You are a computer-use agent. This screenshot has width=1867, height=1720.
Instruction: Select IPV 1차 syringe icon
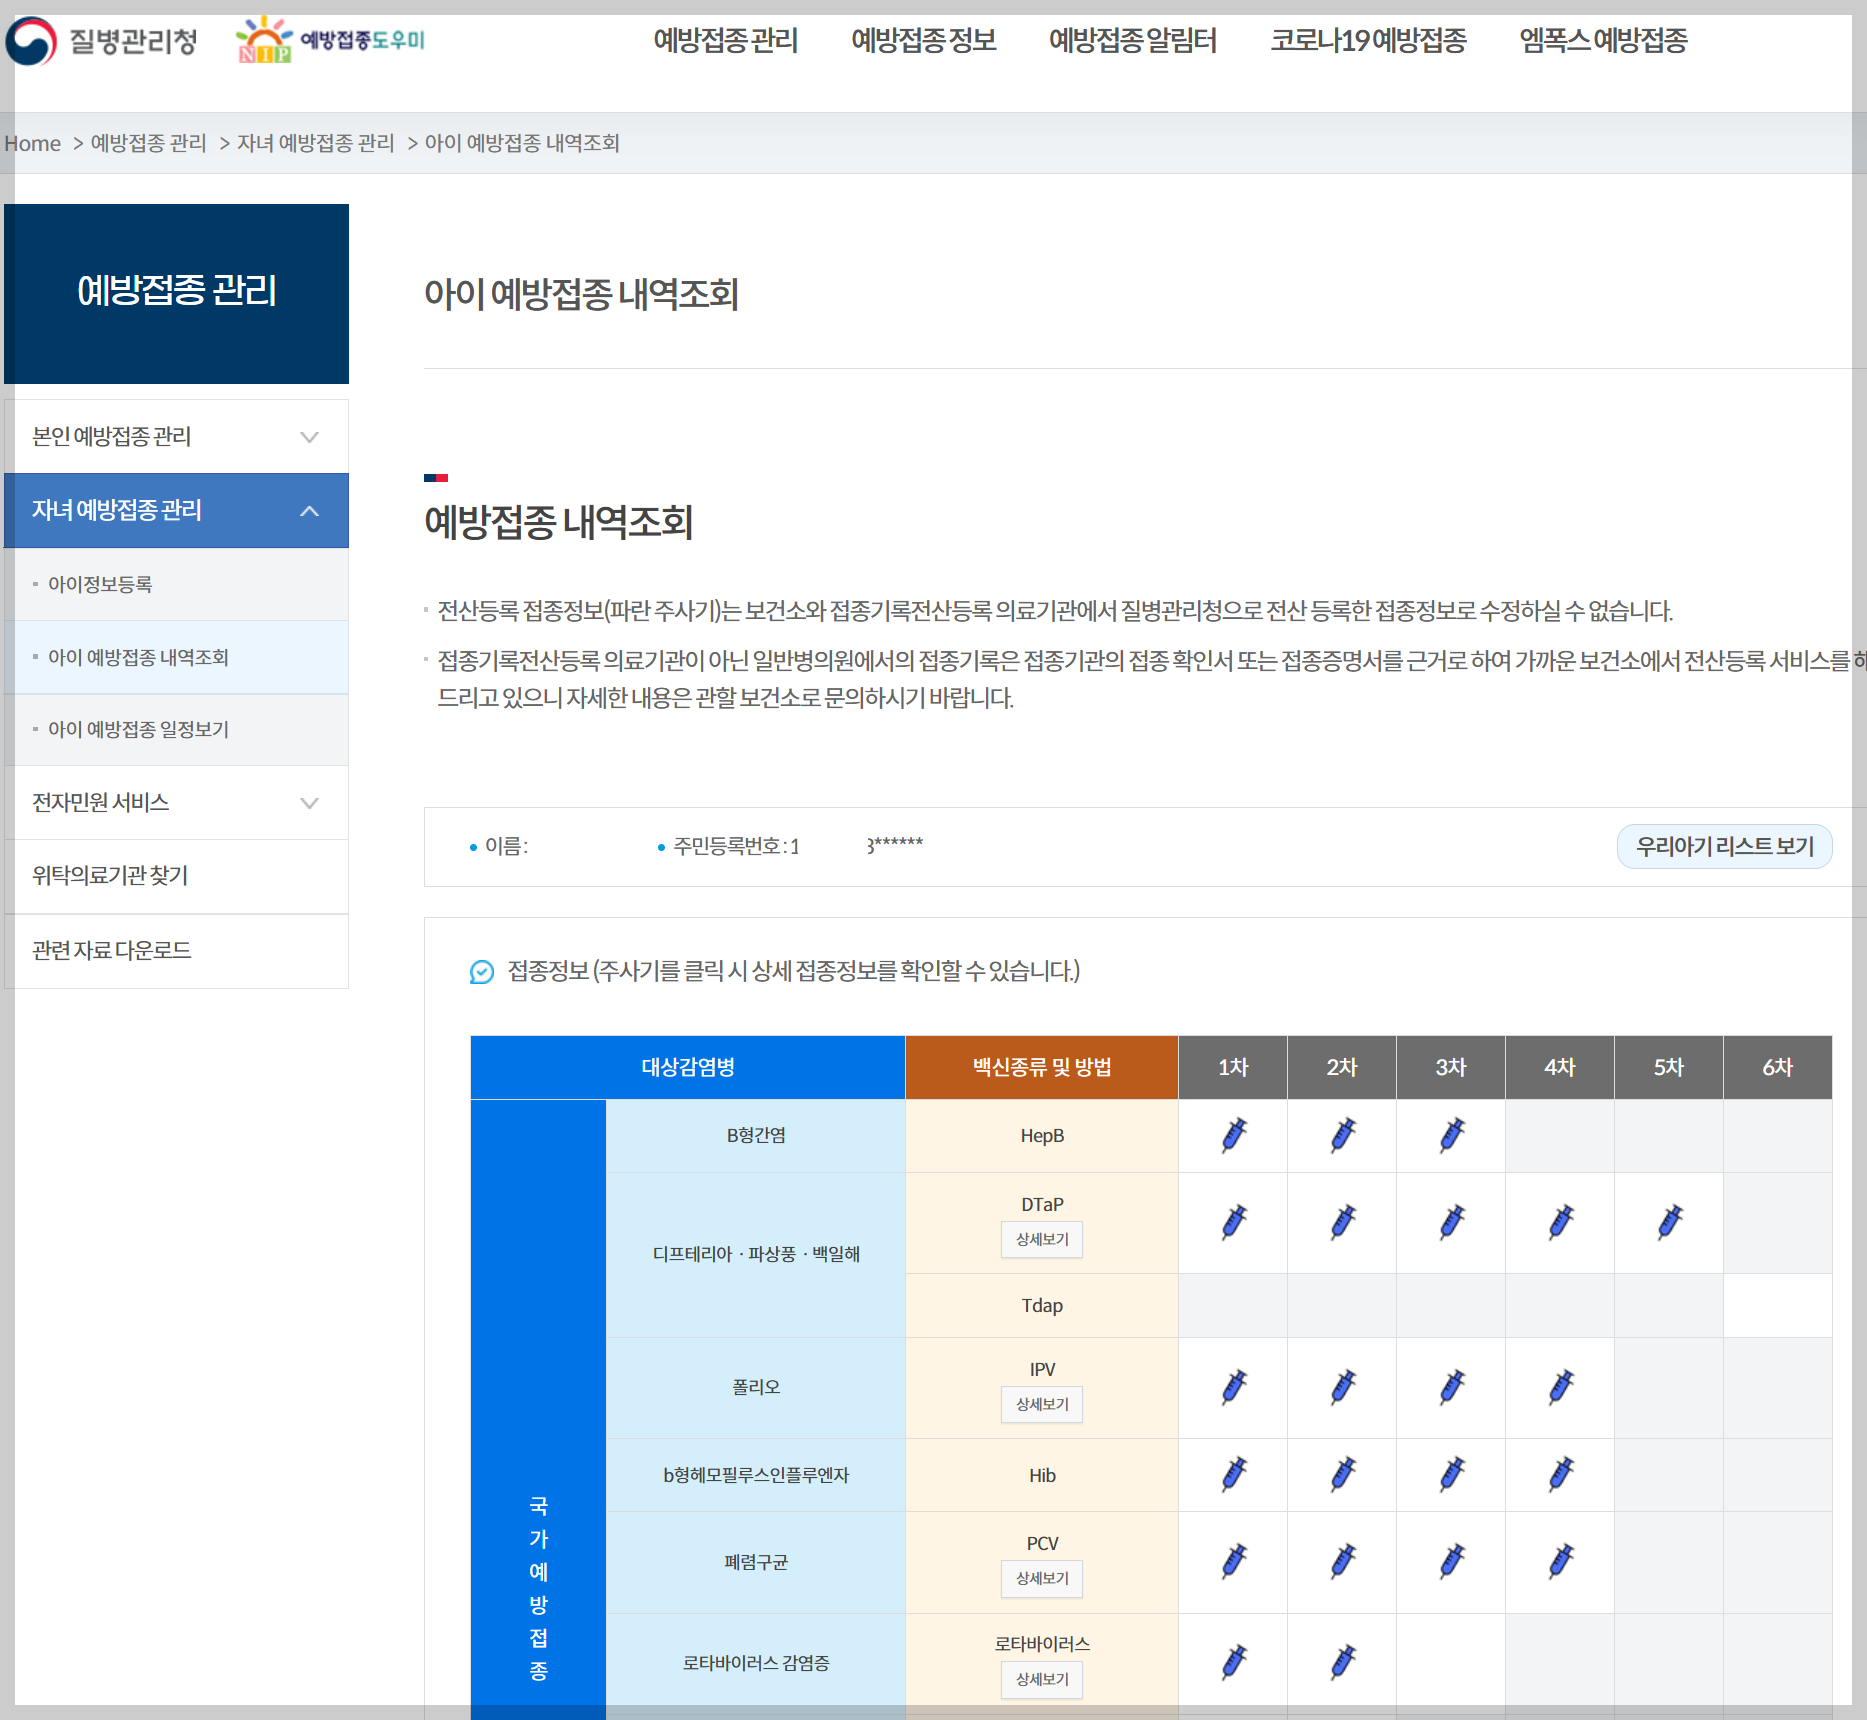(1234, 1387)
